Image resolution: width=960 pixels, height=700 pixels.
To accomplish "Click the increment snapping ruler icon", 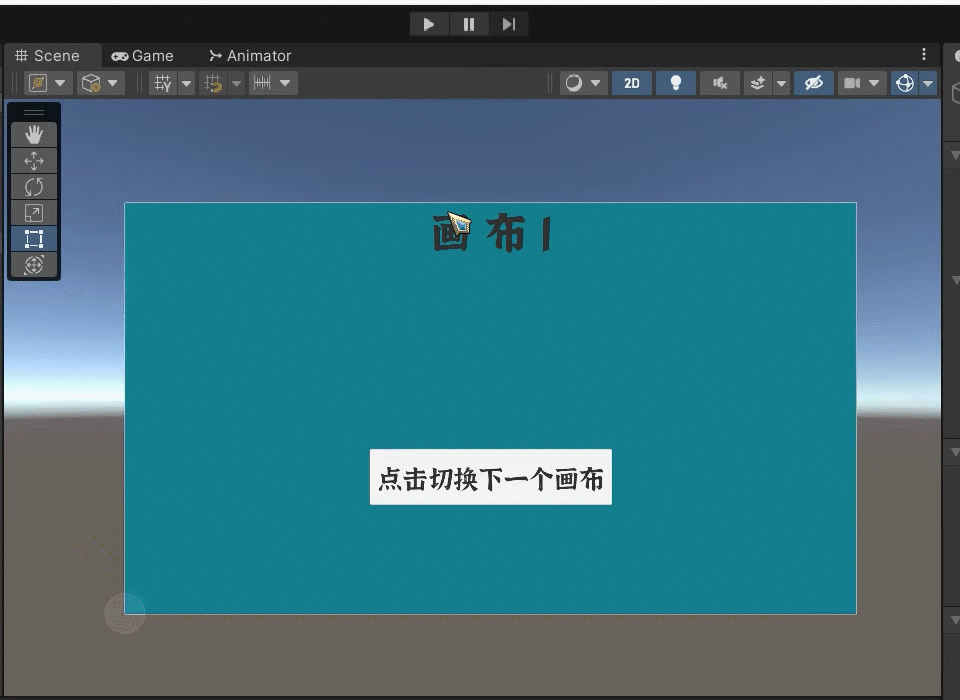I will [x=263, y=83].
